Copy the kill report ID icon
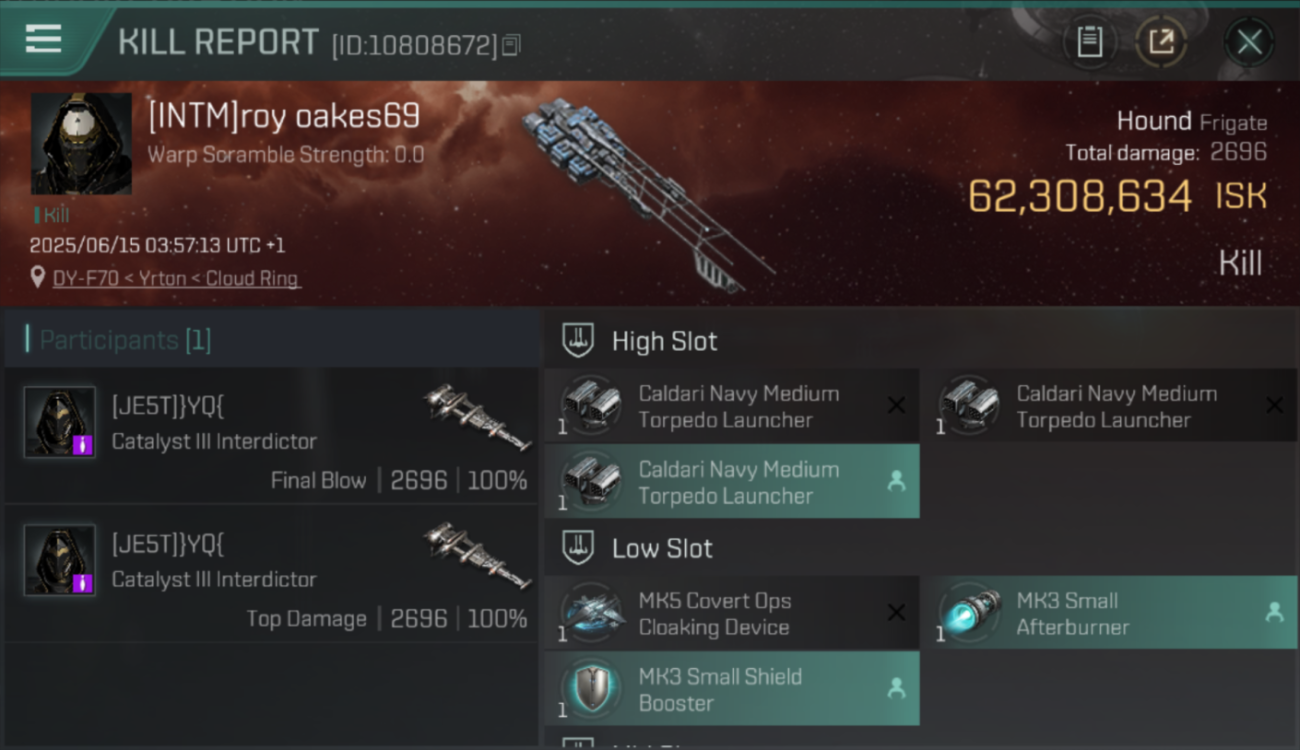Viewport: 1300px width, 750px height. (x=511, y=45)
